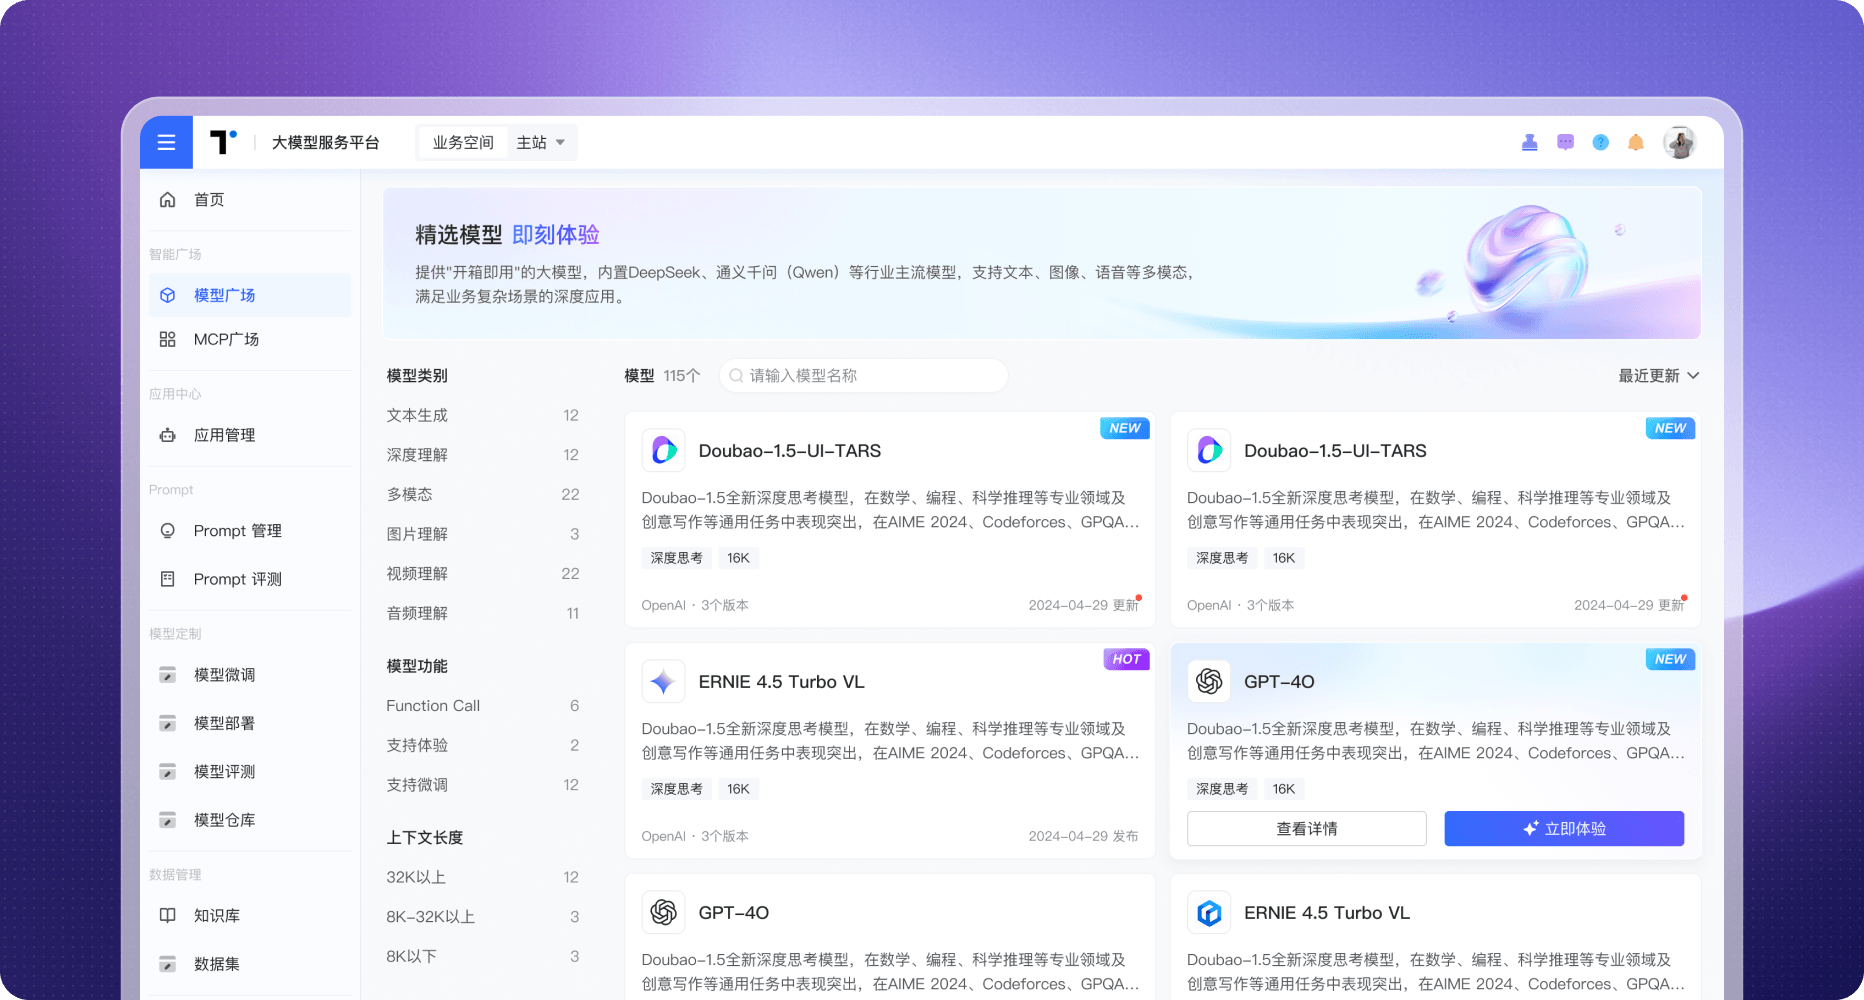Viewport: 1864px width, 1000px height.
Task: Open the purple chat message icon
Action: pos(1565,142)
